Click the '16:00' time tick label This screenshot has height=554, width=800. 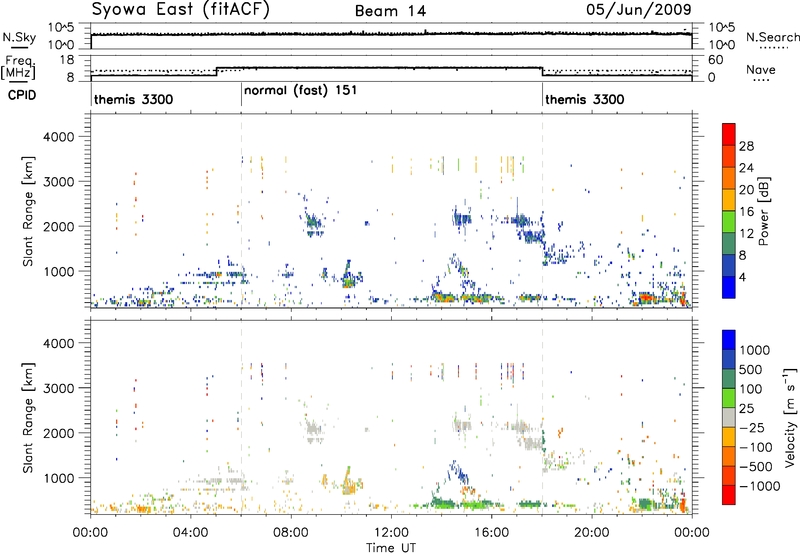click(x=491, y=533)
